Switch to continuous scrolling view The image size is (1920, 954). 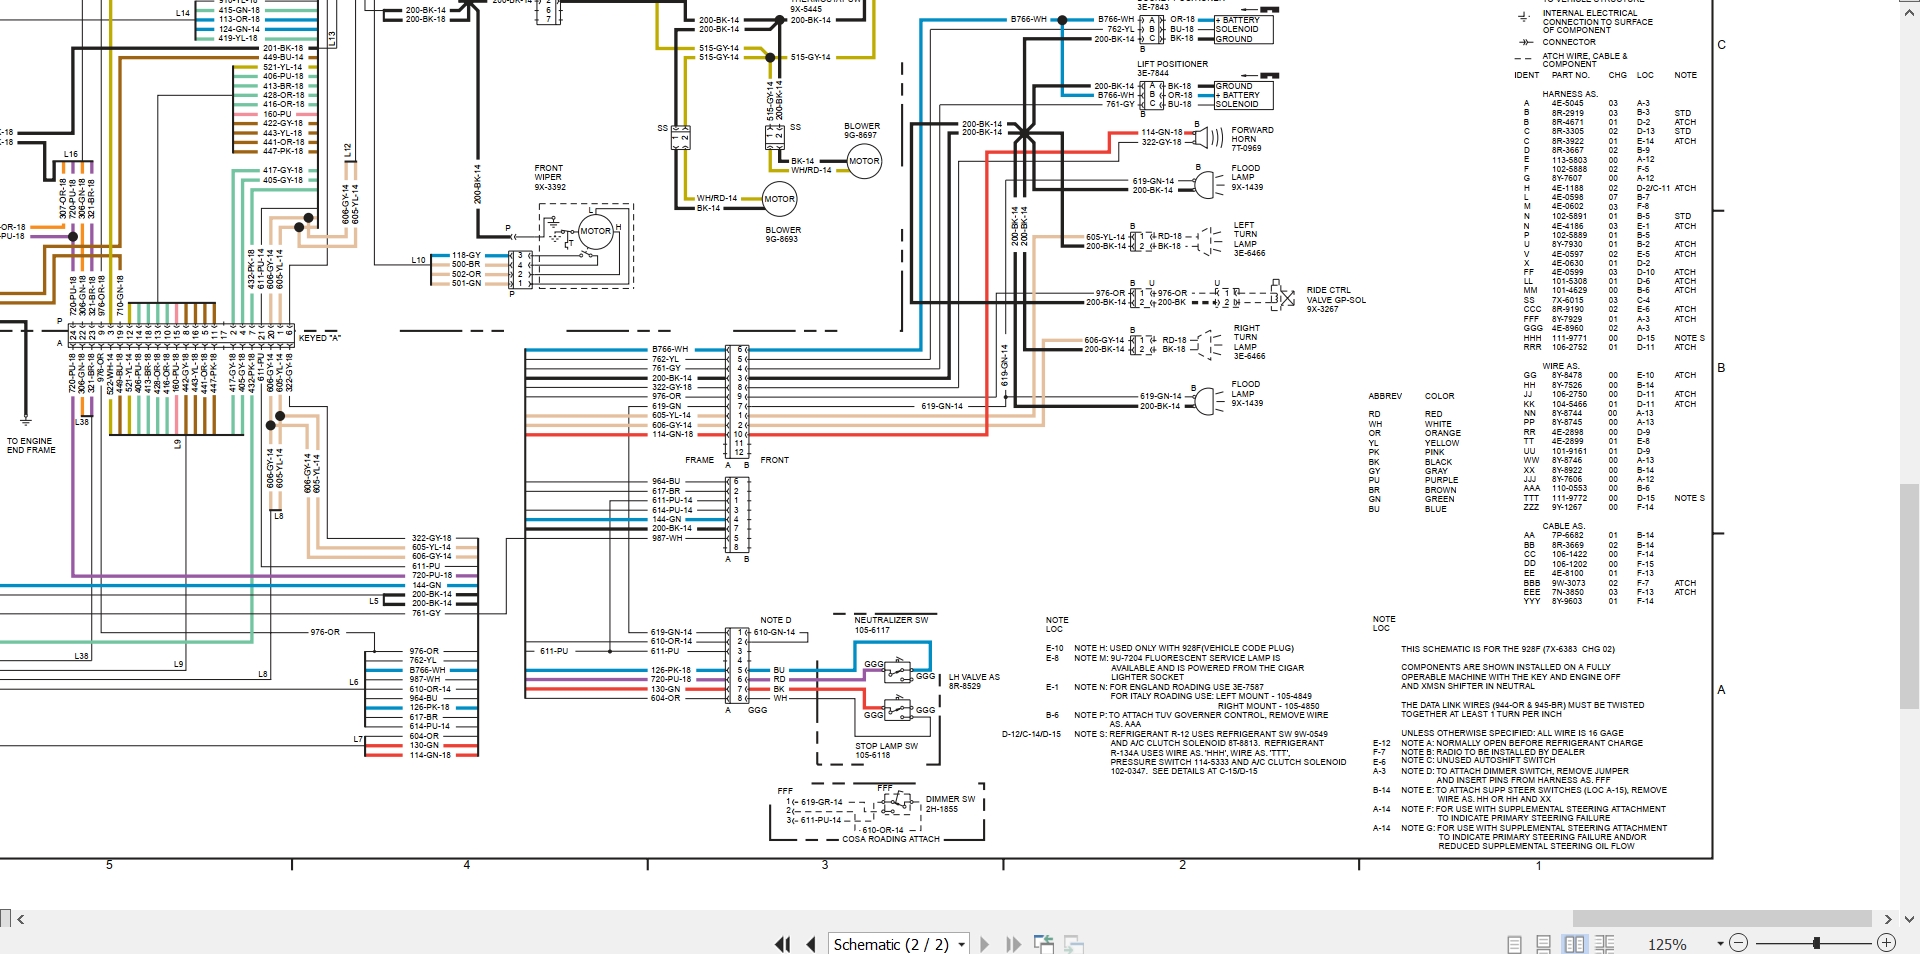point(1544,944)
